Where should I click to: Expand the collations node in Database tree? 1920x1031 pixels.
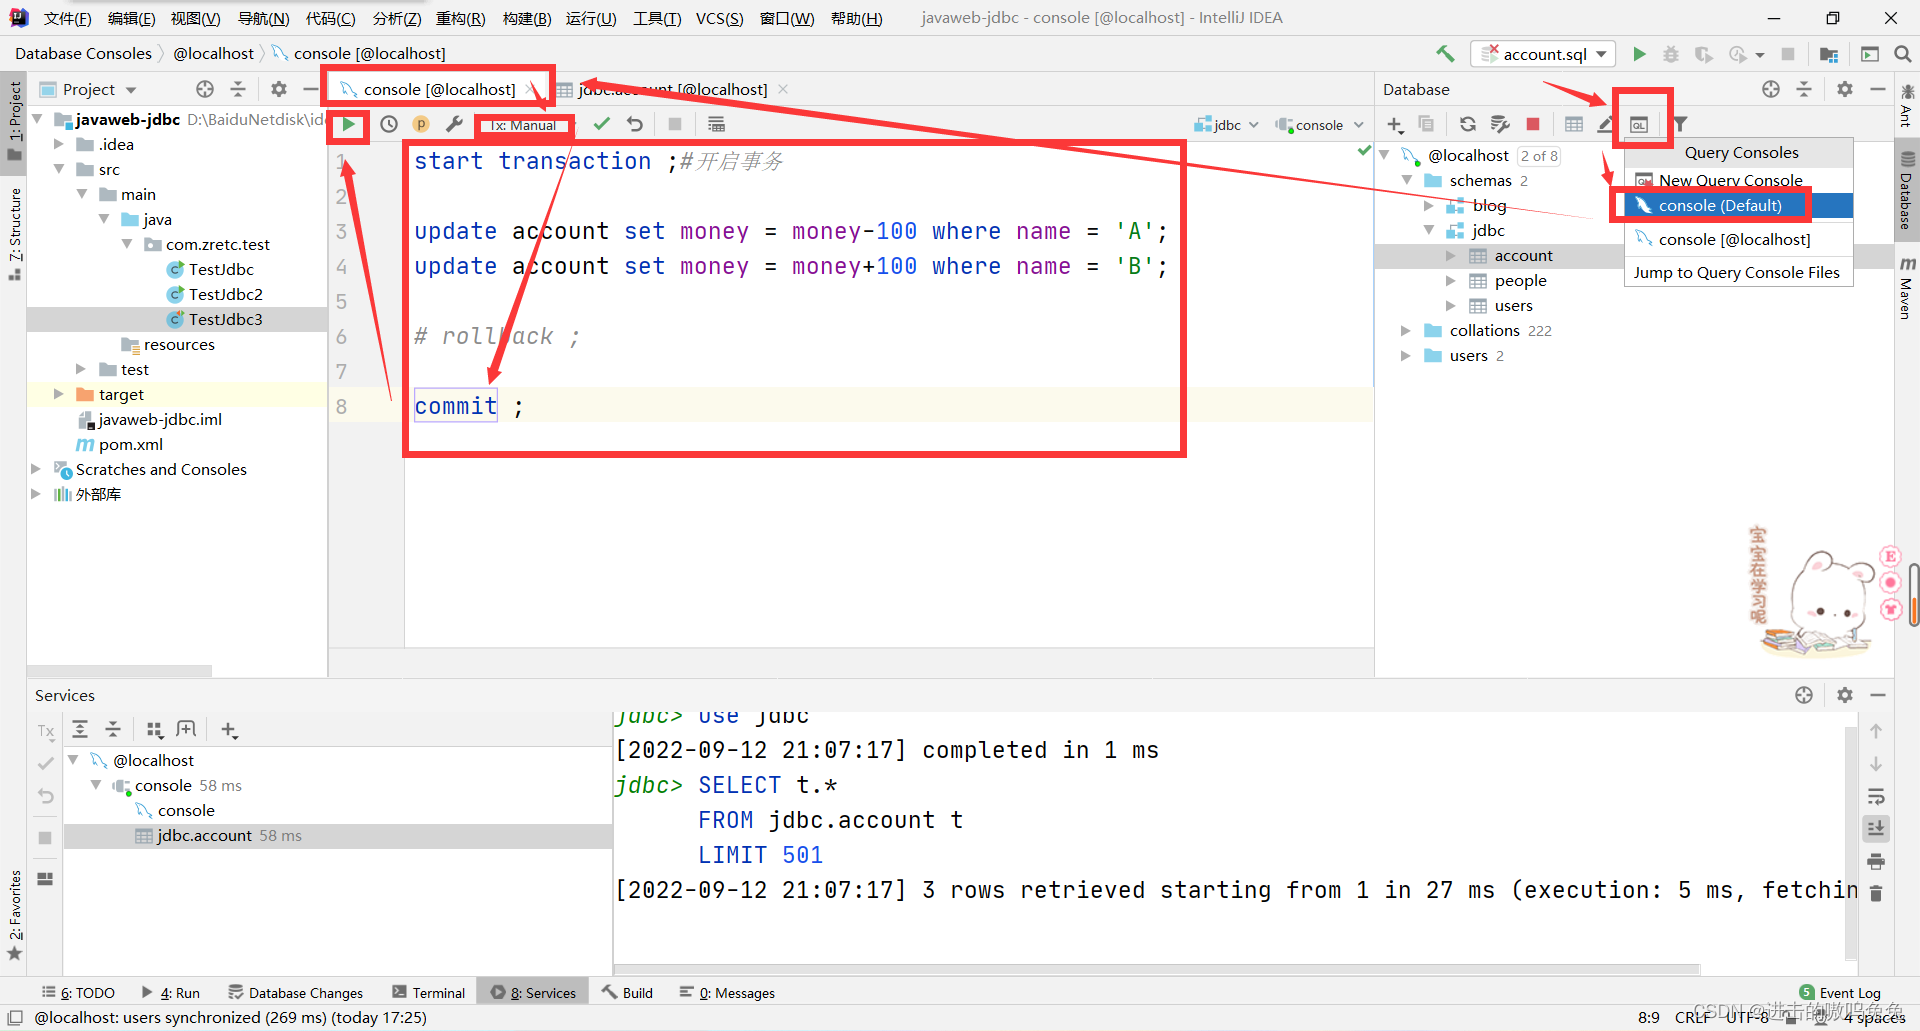(1407, 330)
